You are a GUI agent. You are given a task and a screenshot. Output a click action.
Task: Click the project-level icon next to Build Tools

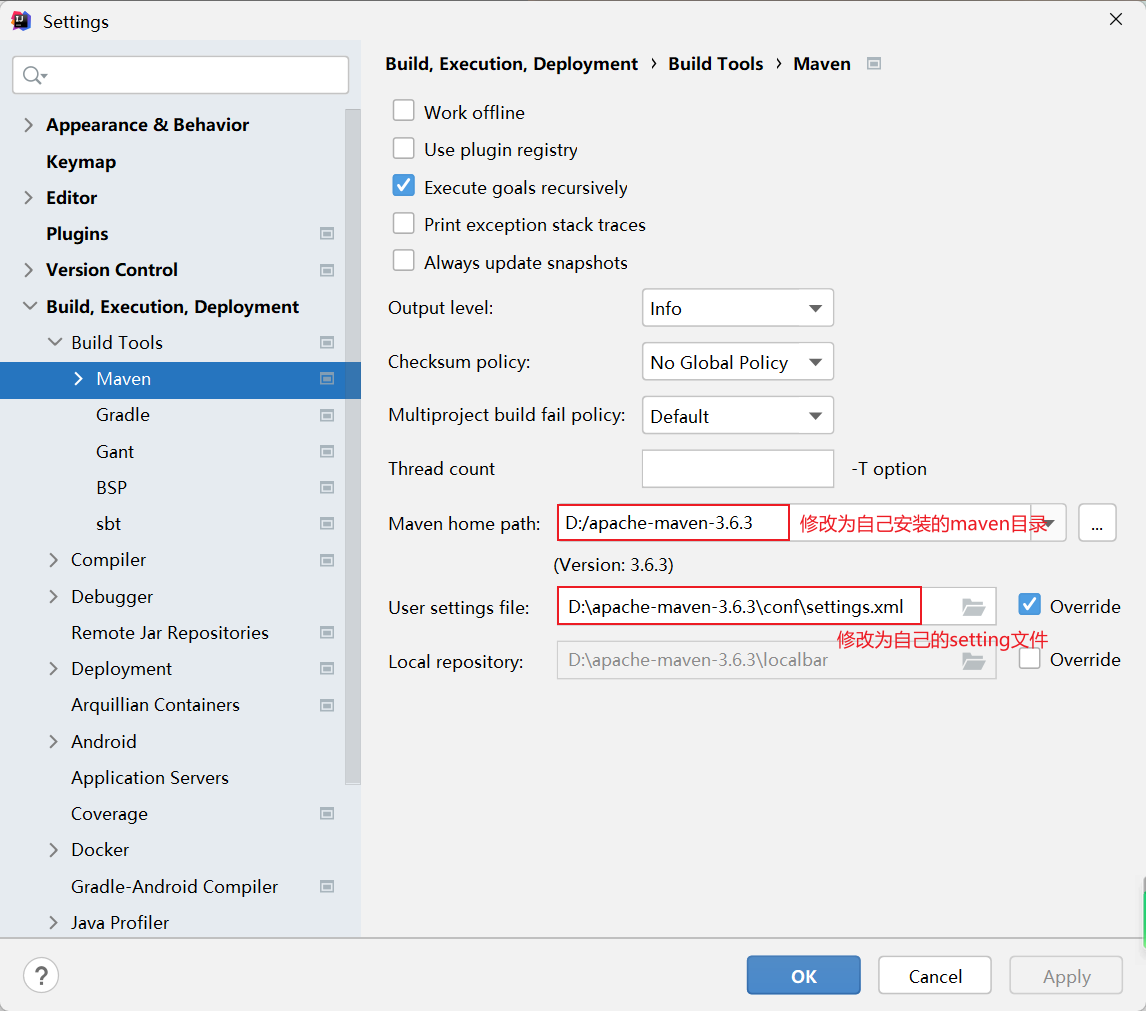327,342
